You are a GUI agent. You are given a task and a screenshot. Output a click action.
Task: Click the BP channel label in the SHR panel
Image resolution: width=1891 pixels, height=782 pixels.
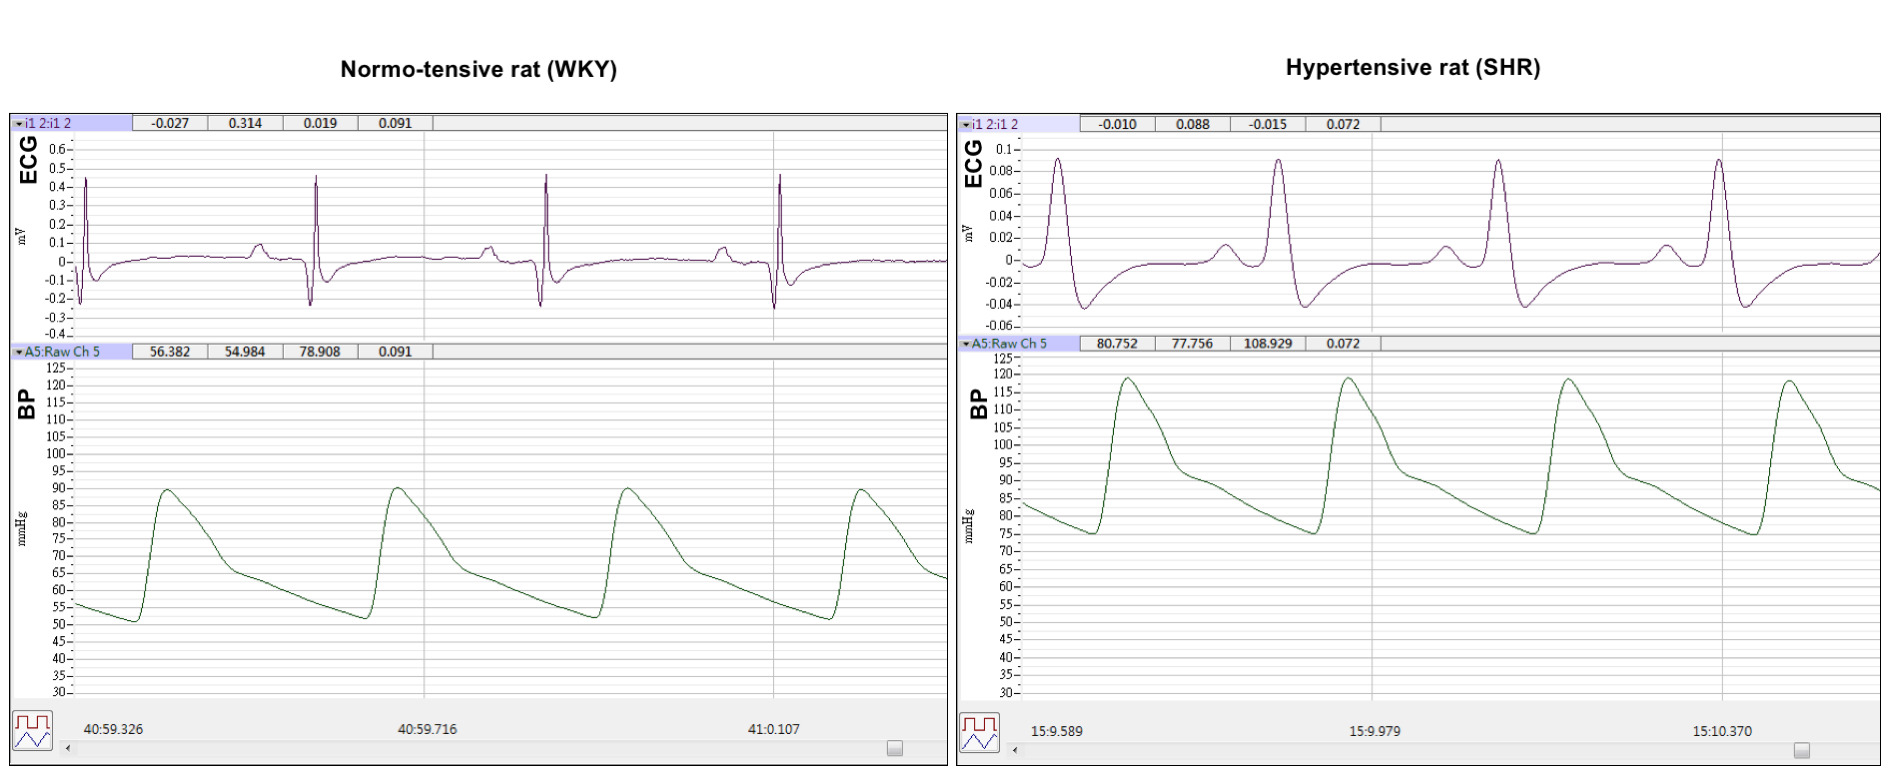point(978,405)
